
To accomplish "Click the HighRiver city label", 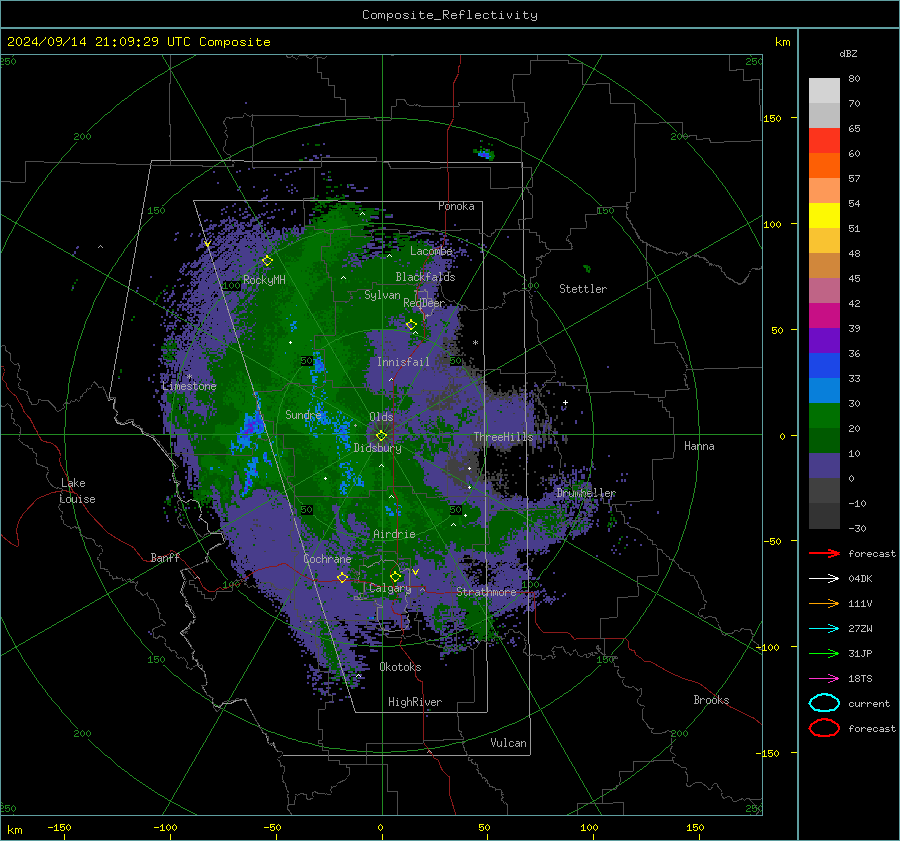I will [415, 702].
